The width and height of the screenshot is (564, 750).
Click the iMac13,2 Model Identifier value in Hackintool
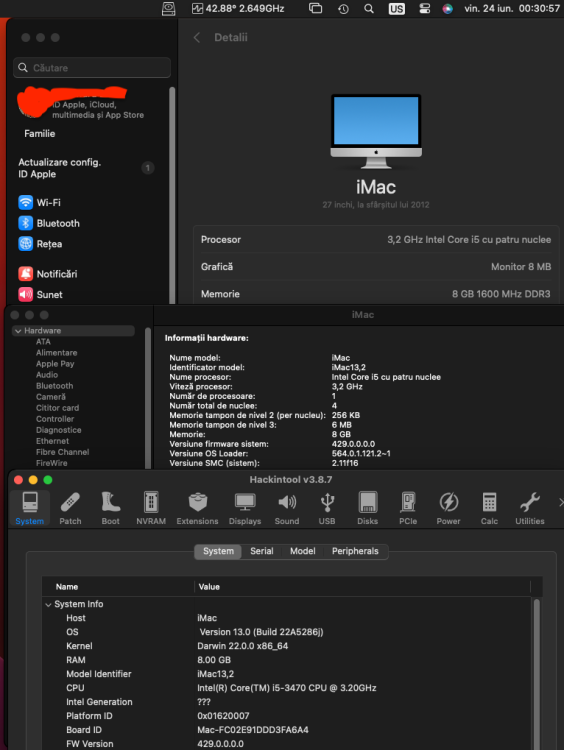point(216,673)
